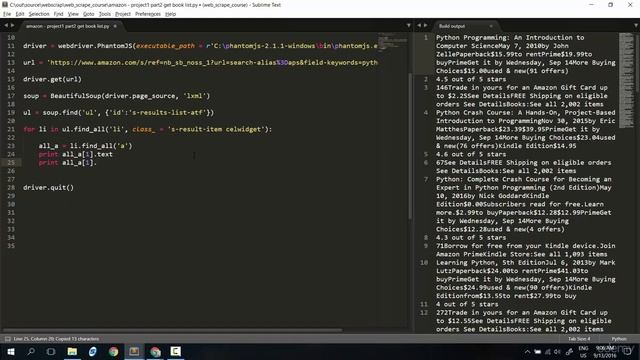Image resolution: width=640 pixels, height=360 pixels.
Task: Open the Tools menu
Action: [x=105, y=14]
